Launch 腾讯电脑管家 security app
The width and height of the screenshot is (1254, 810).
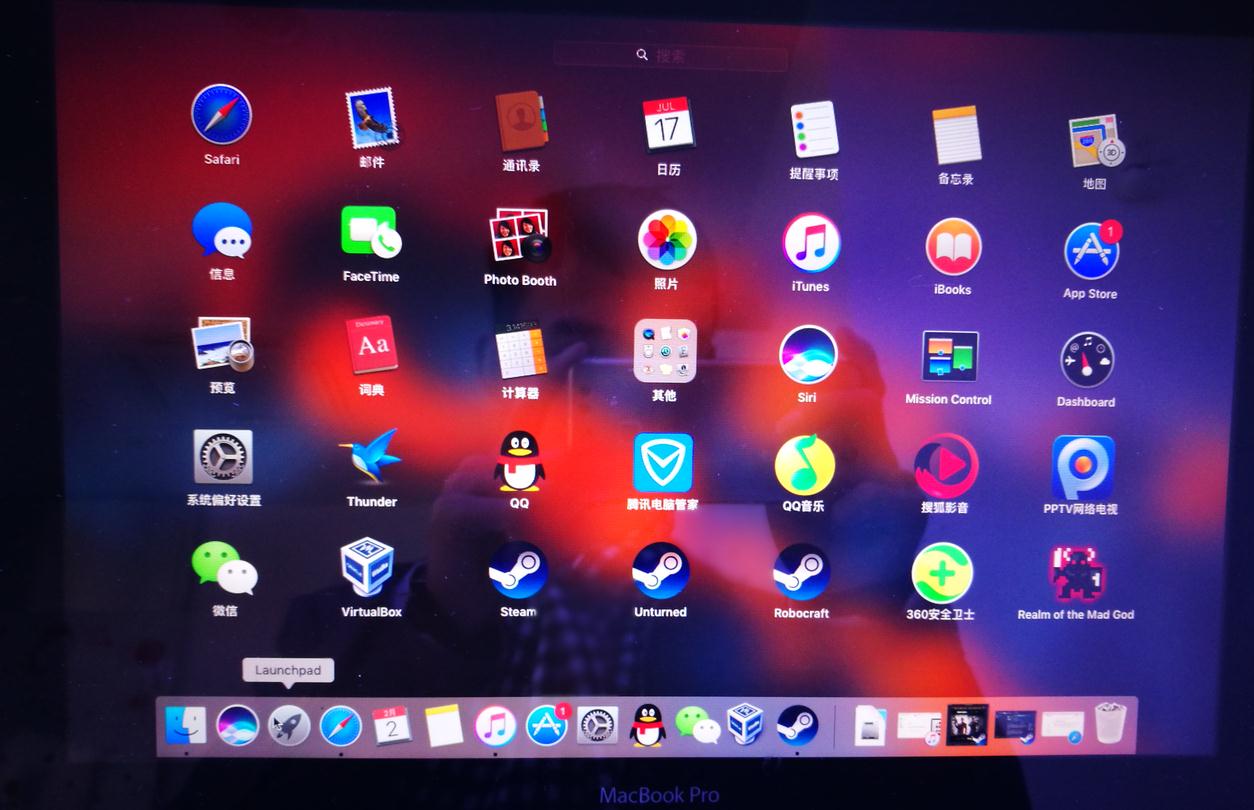(663, 463)
